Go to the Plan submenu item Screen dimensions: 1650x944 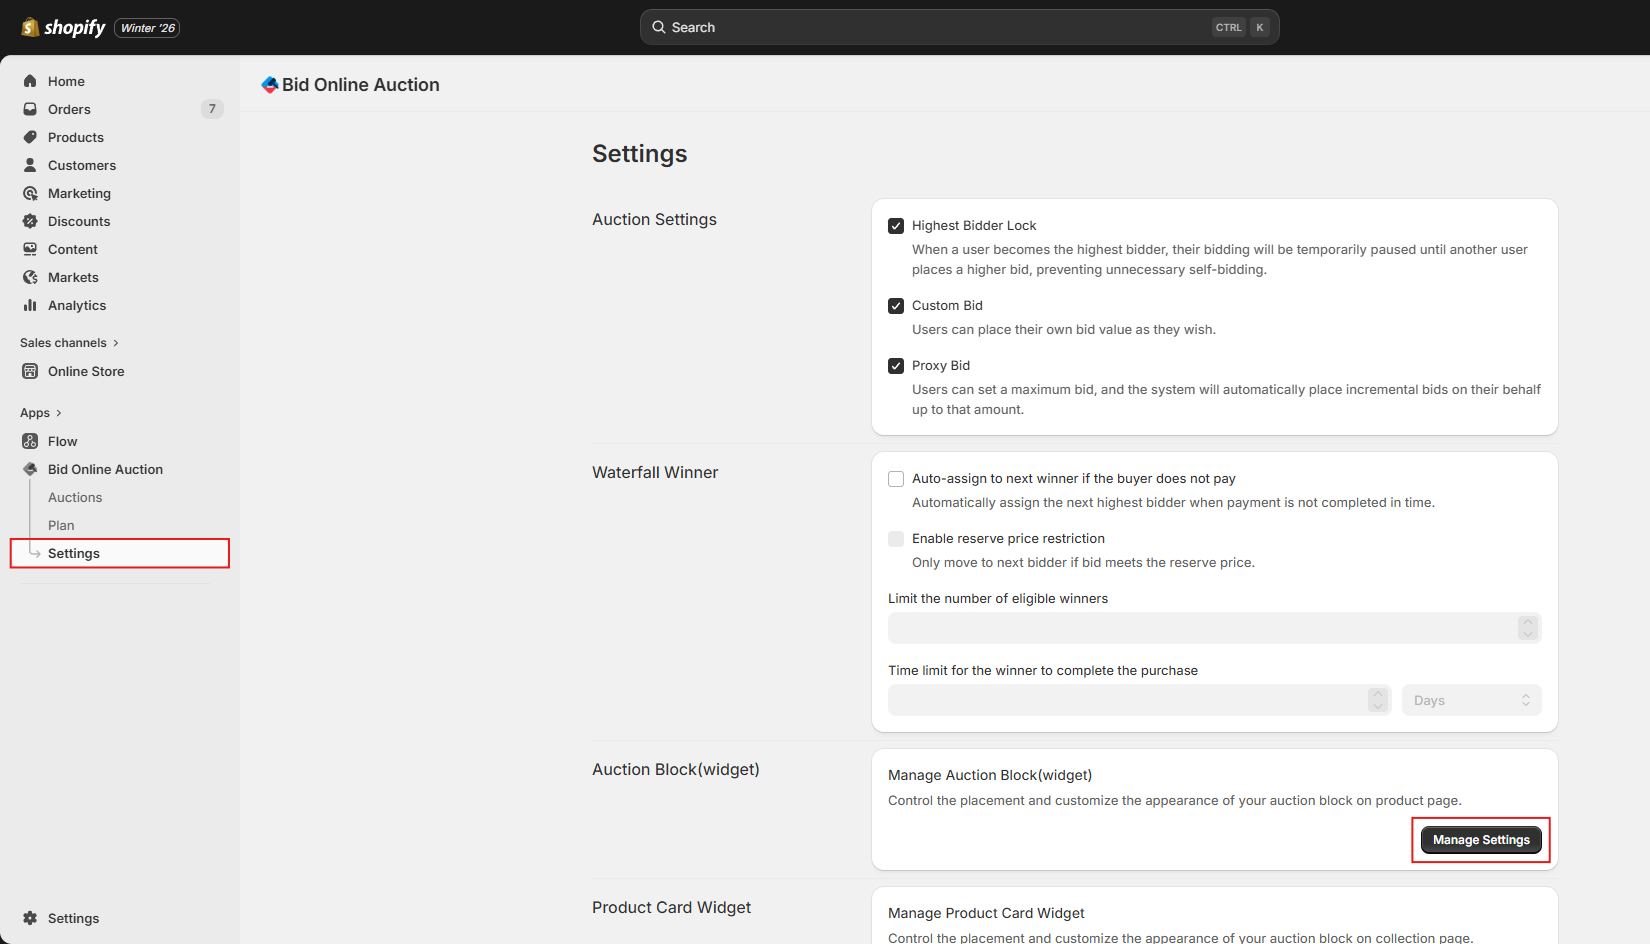coord(61,525)
